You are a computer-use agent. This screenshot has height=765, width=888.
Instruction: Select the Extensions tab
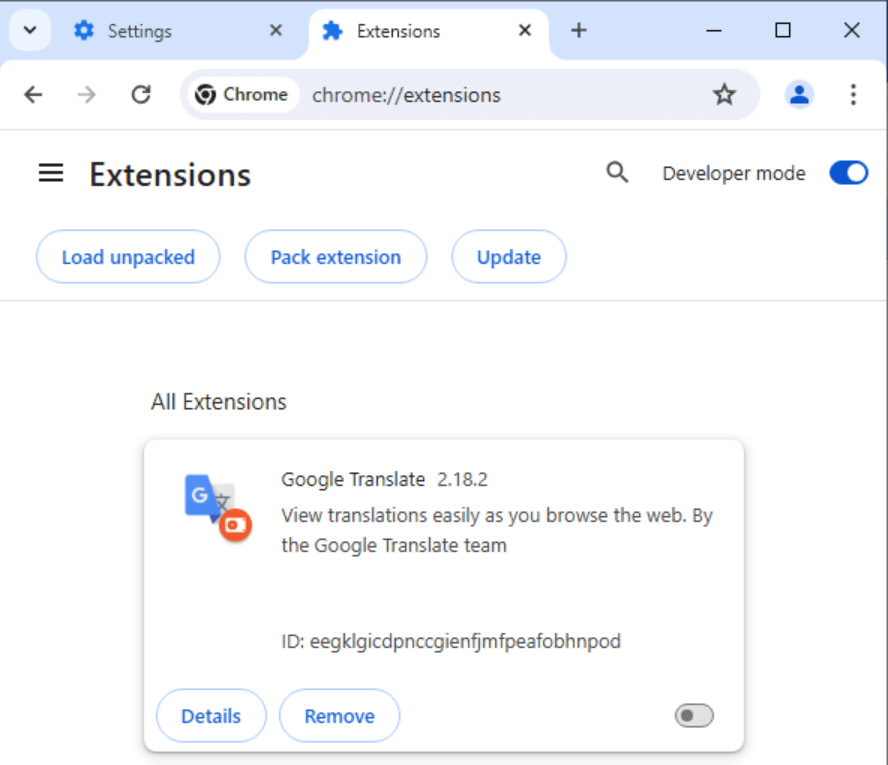(398, 31)
